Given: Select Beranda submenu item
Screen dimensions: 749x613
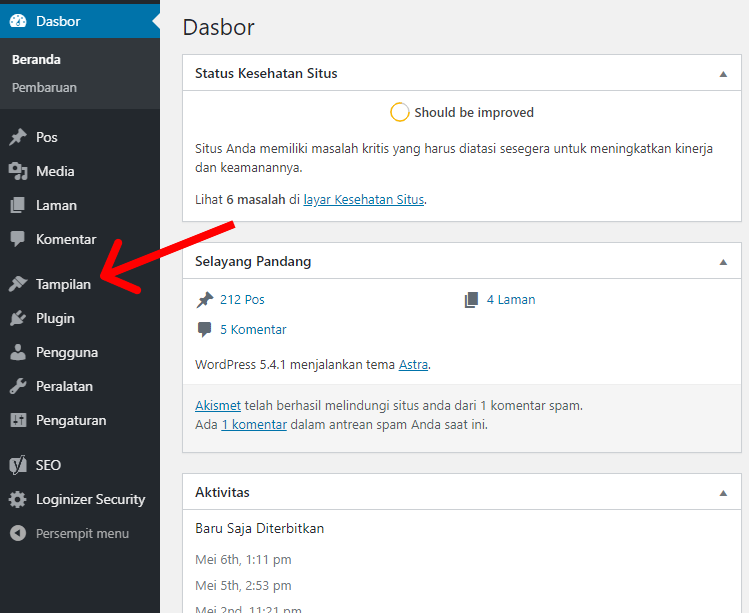Looking at the screenshot, I should point(36,59).
